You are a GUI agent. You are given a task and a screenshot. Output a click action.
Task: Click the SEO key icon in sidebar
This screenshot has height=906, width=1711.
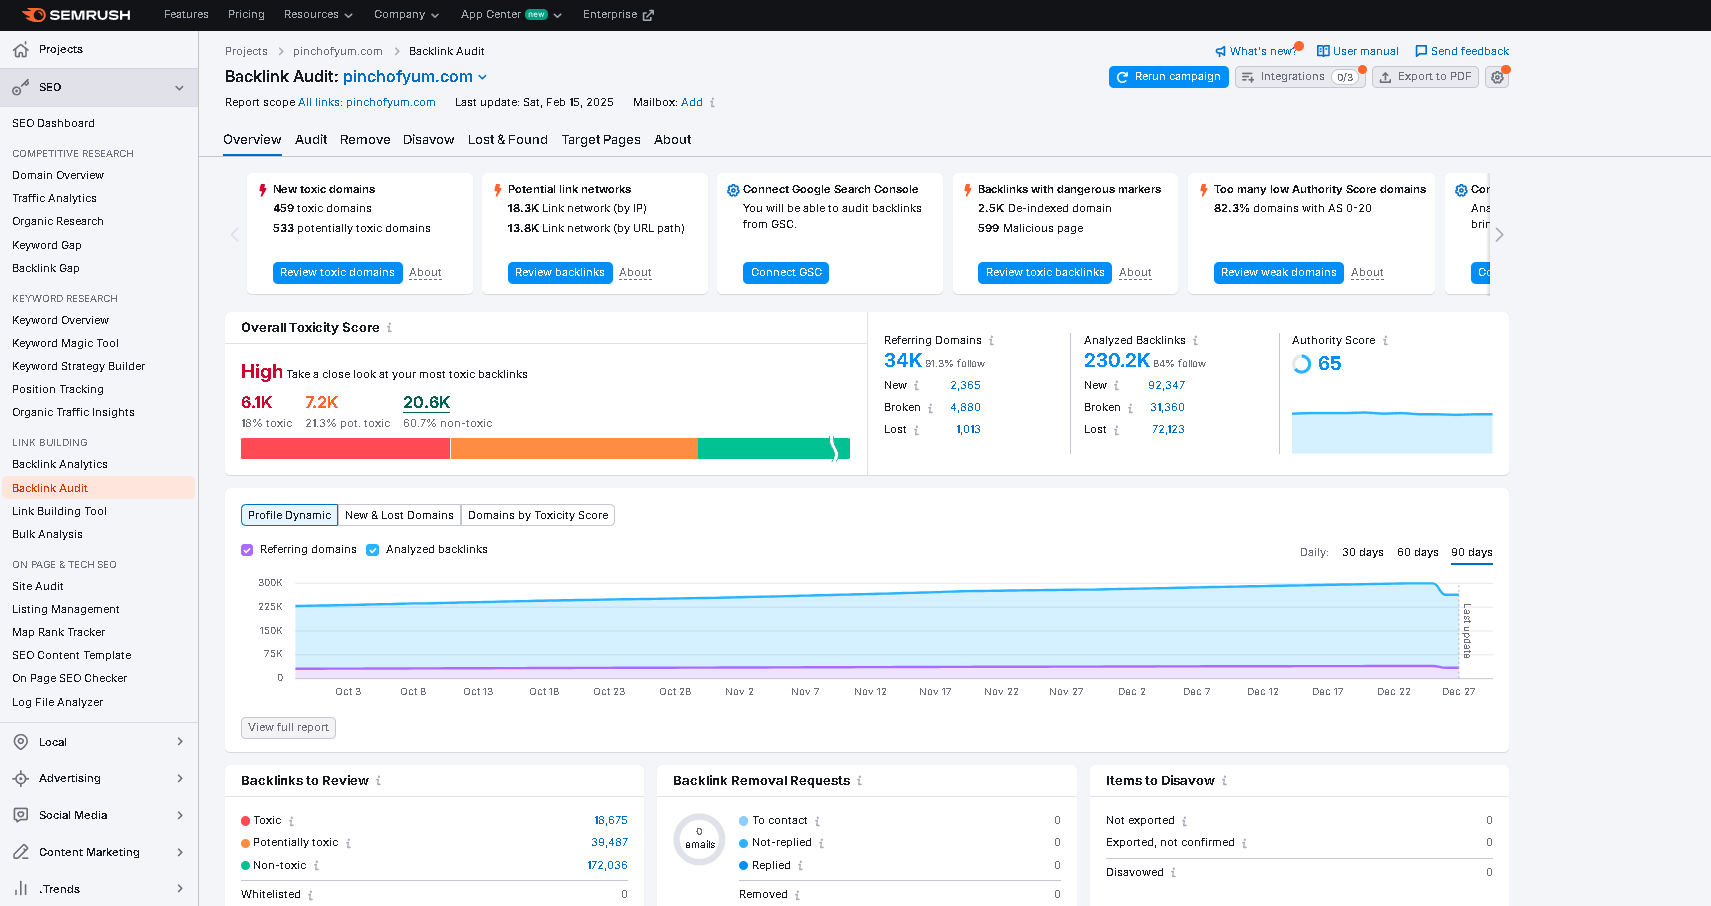(21, 88)
